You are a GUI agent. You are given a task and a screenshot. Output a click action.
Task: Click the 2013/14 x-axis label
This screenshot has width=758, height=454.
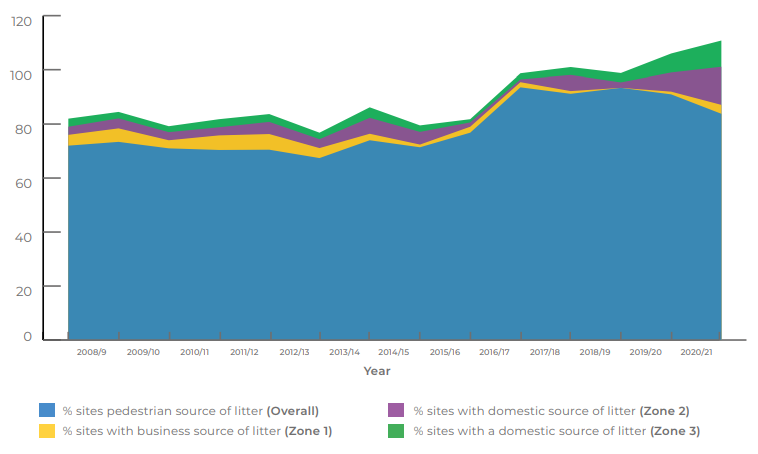[x=344, y=352]
